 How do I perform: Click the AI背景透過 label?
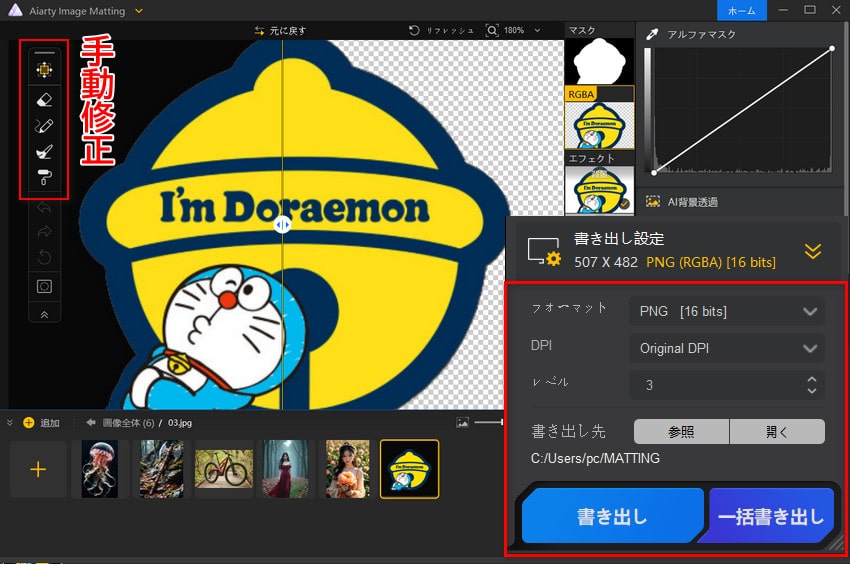point(692,202)
